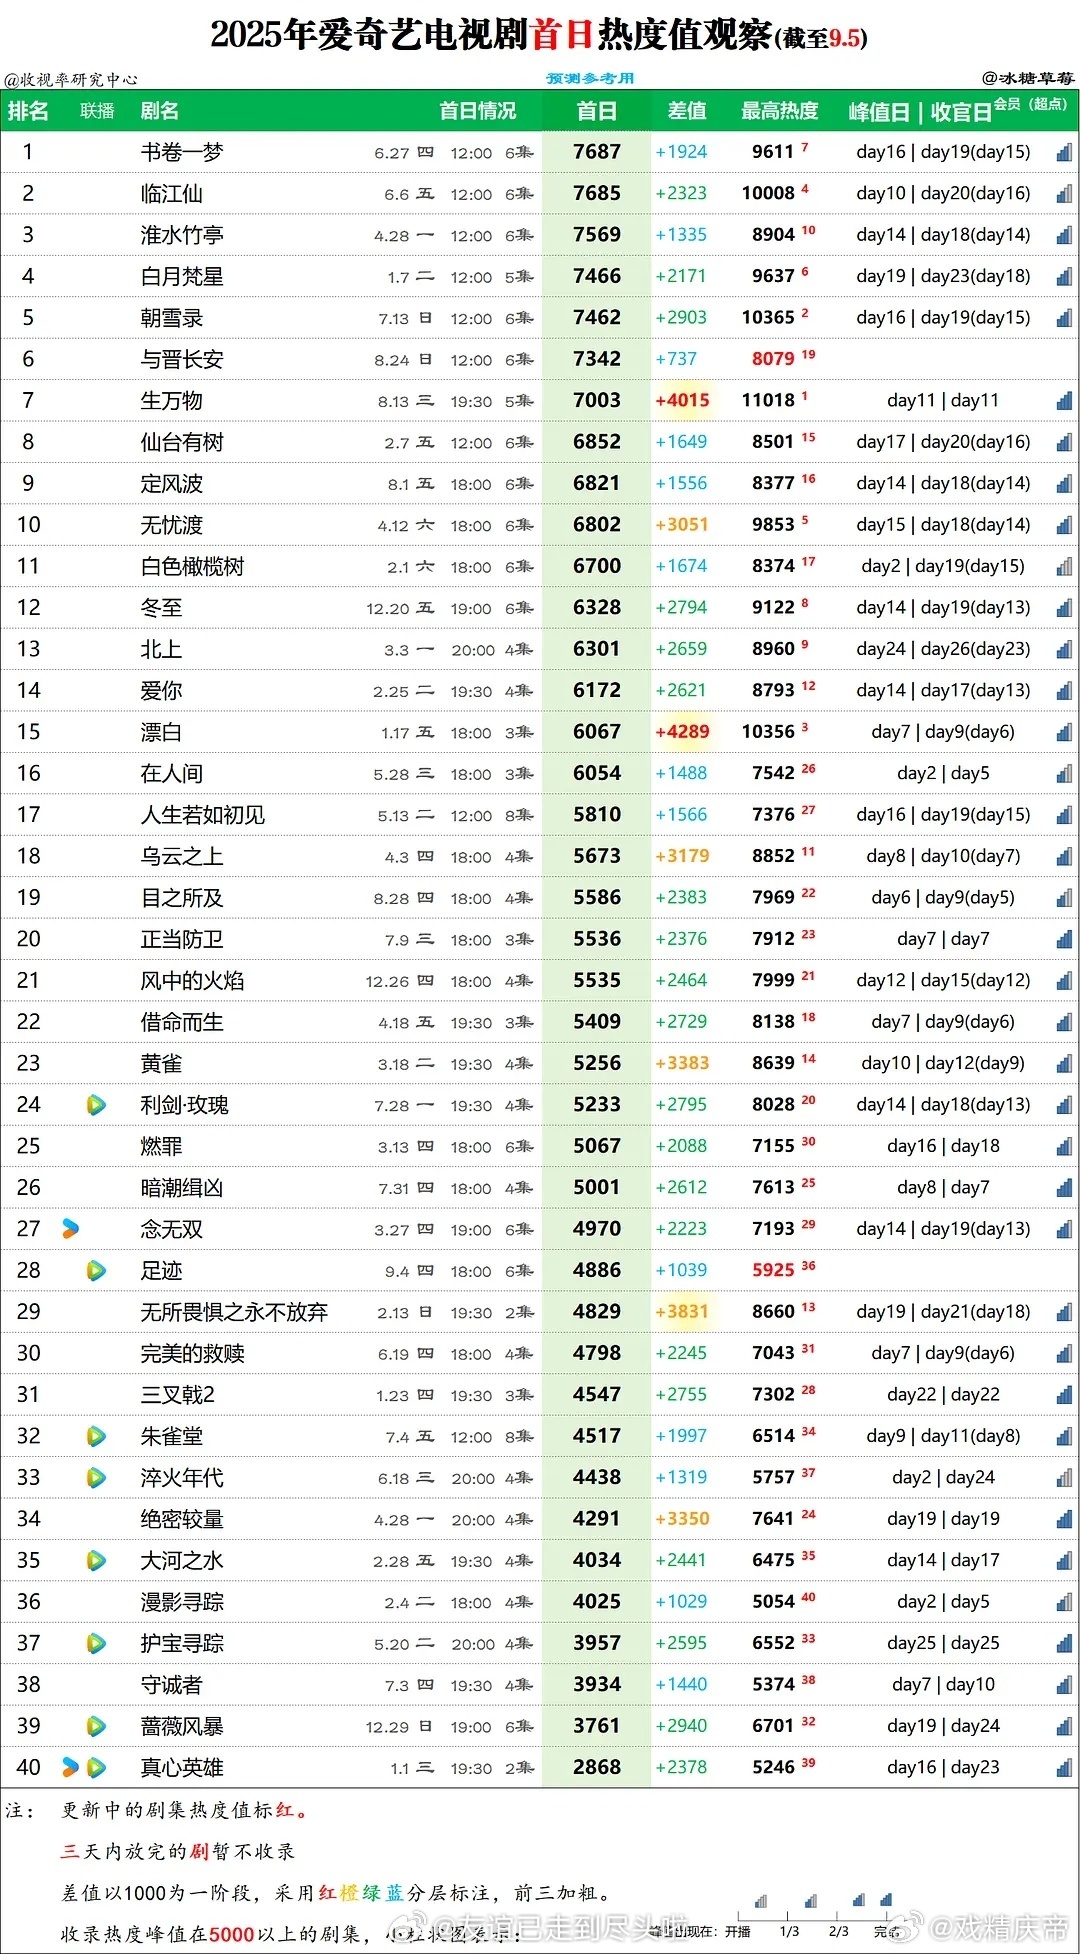Click peak heat 10365 for 朝雪录

pos(768,317)
